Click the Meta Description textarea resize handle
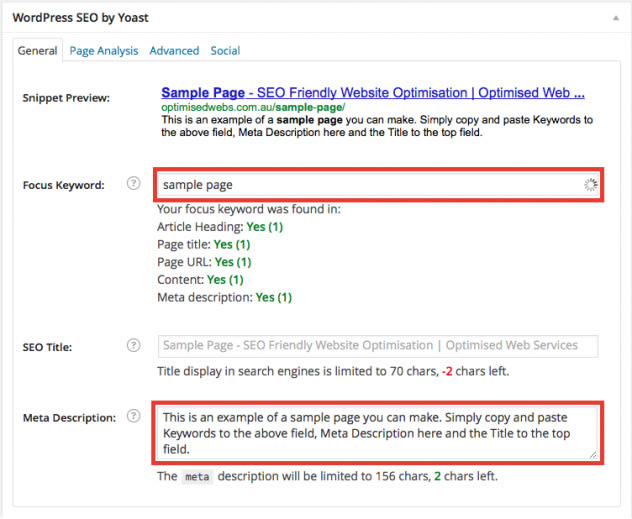Screen dimensions: 632x519 (x=593, y=455)
